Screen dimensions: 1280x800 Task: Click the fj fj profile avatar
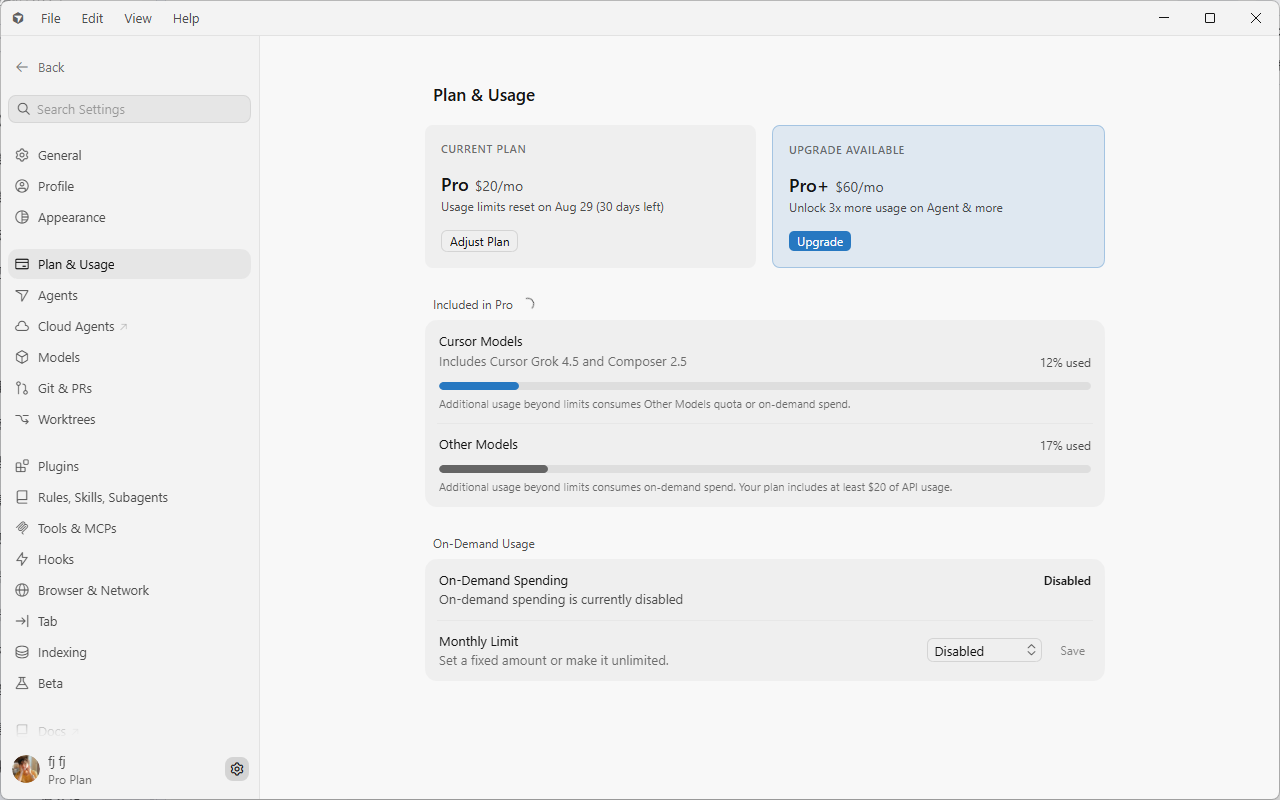pos(26,769)
